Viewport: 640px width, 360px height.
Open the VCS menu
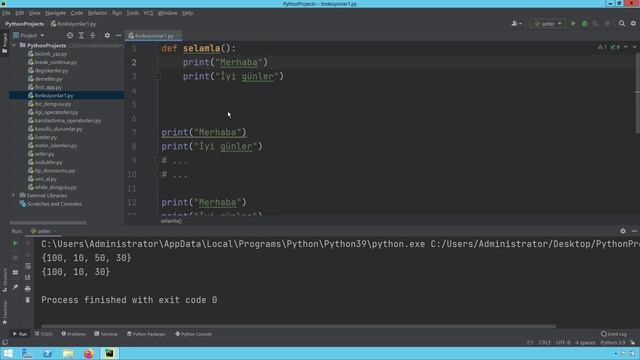148,13
